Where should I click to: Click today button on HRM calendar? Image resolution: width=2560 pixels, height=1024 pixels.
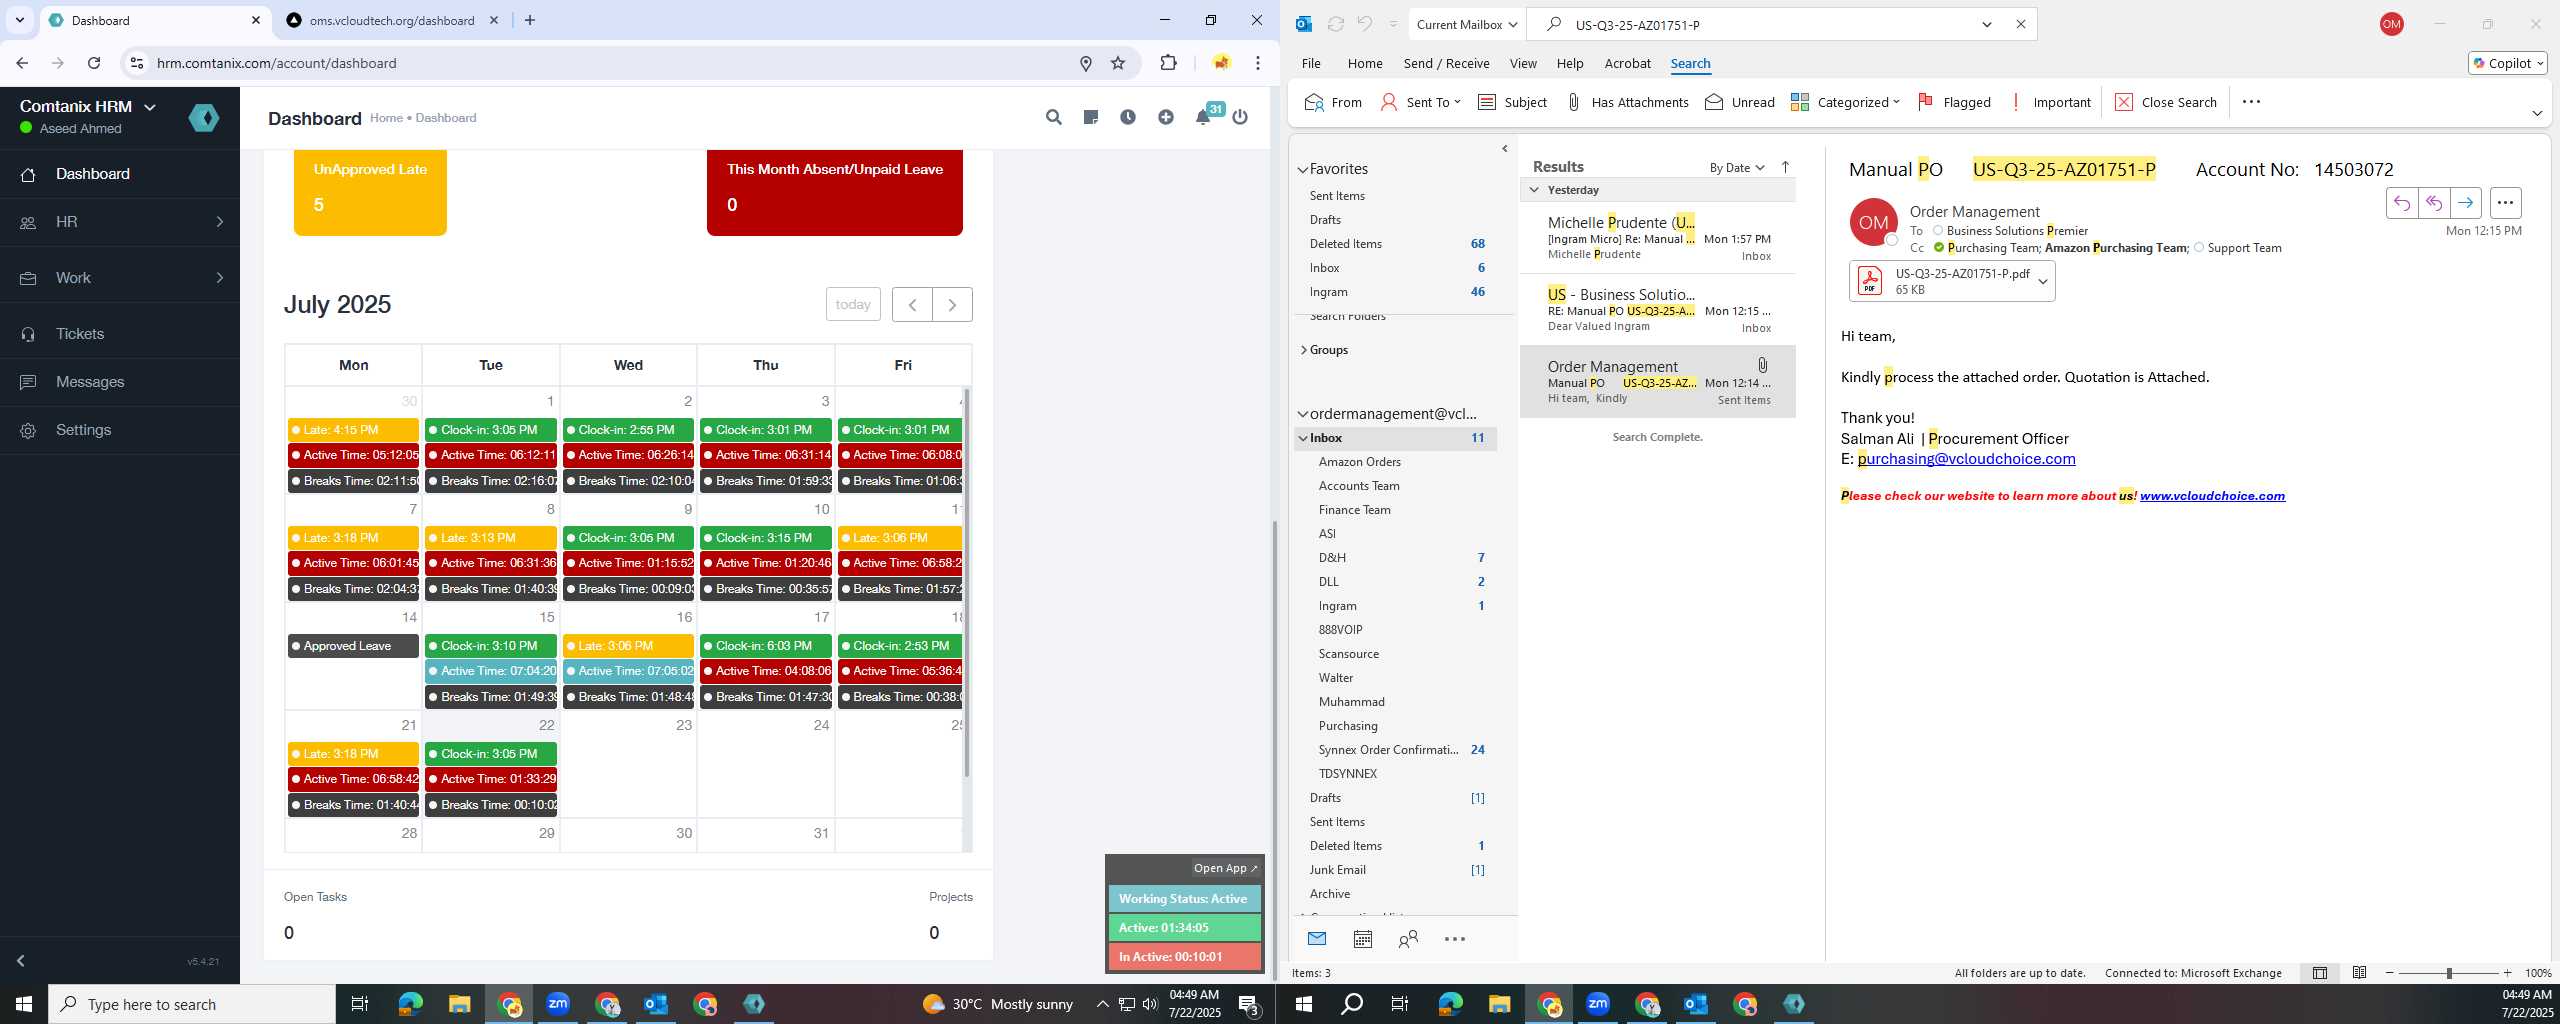[x=853, y=305]
